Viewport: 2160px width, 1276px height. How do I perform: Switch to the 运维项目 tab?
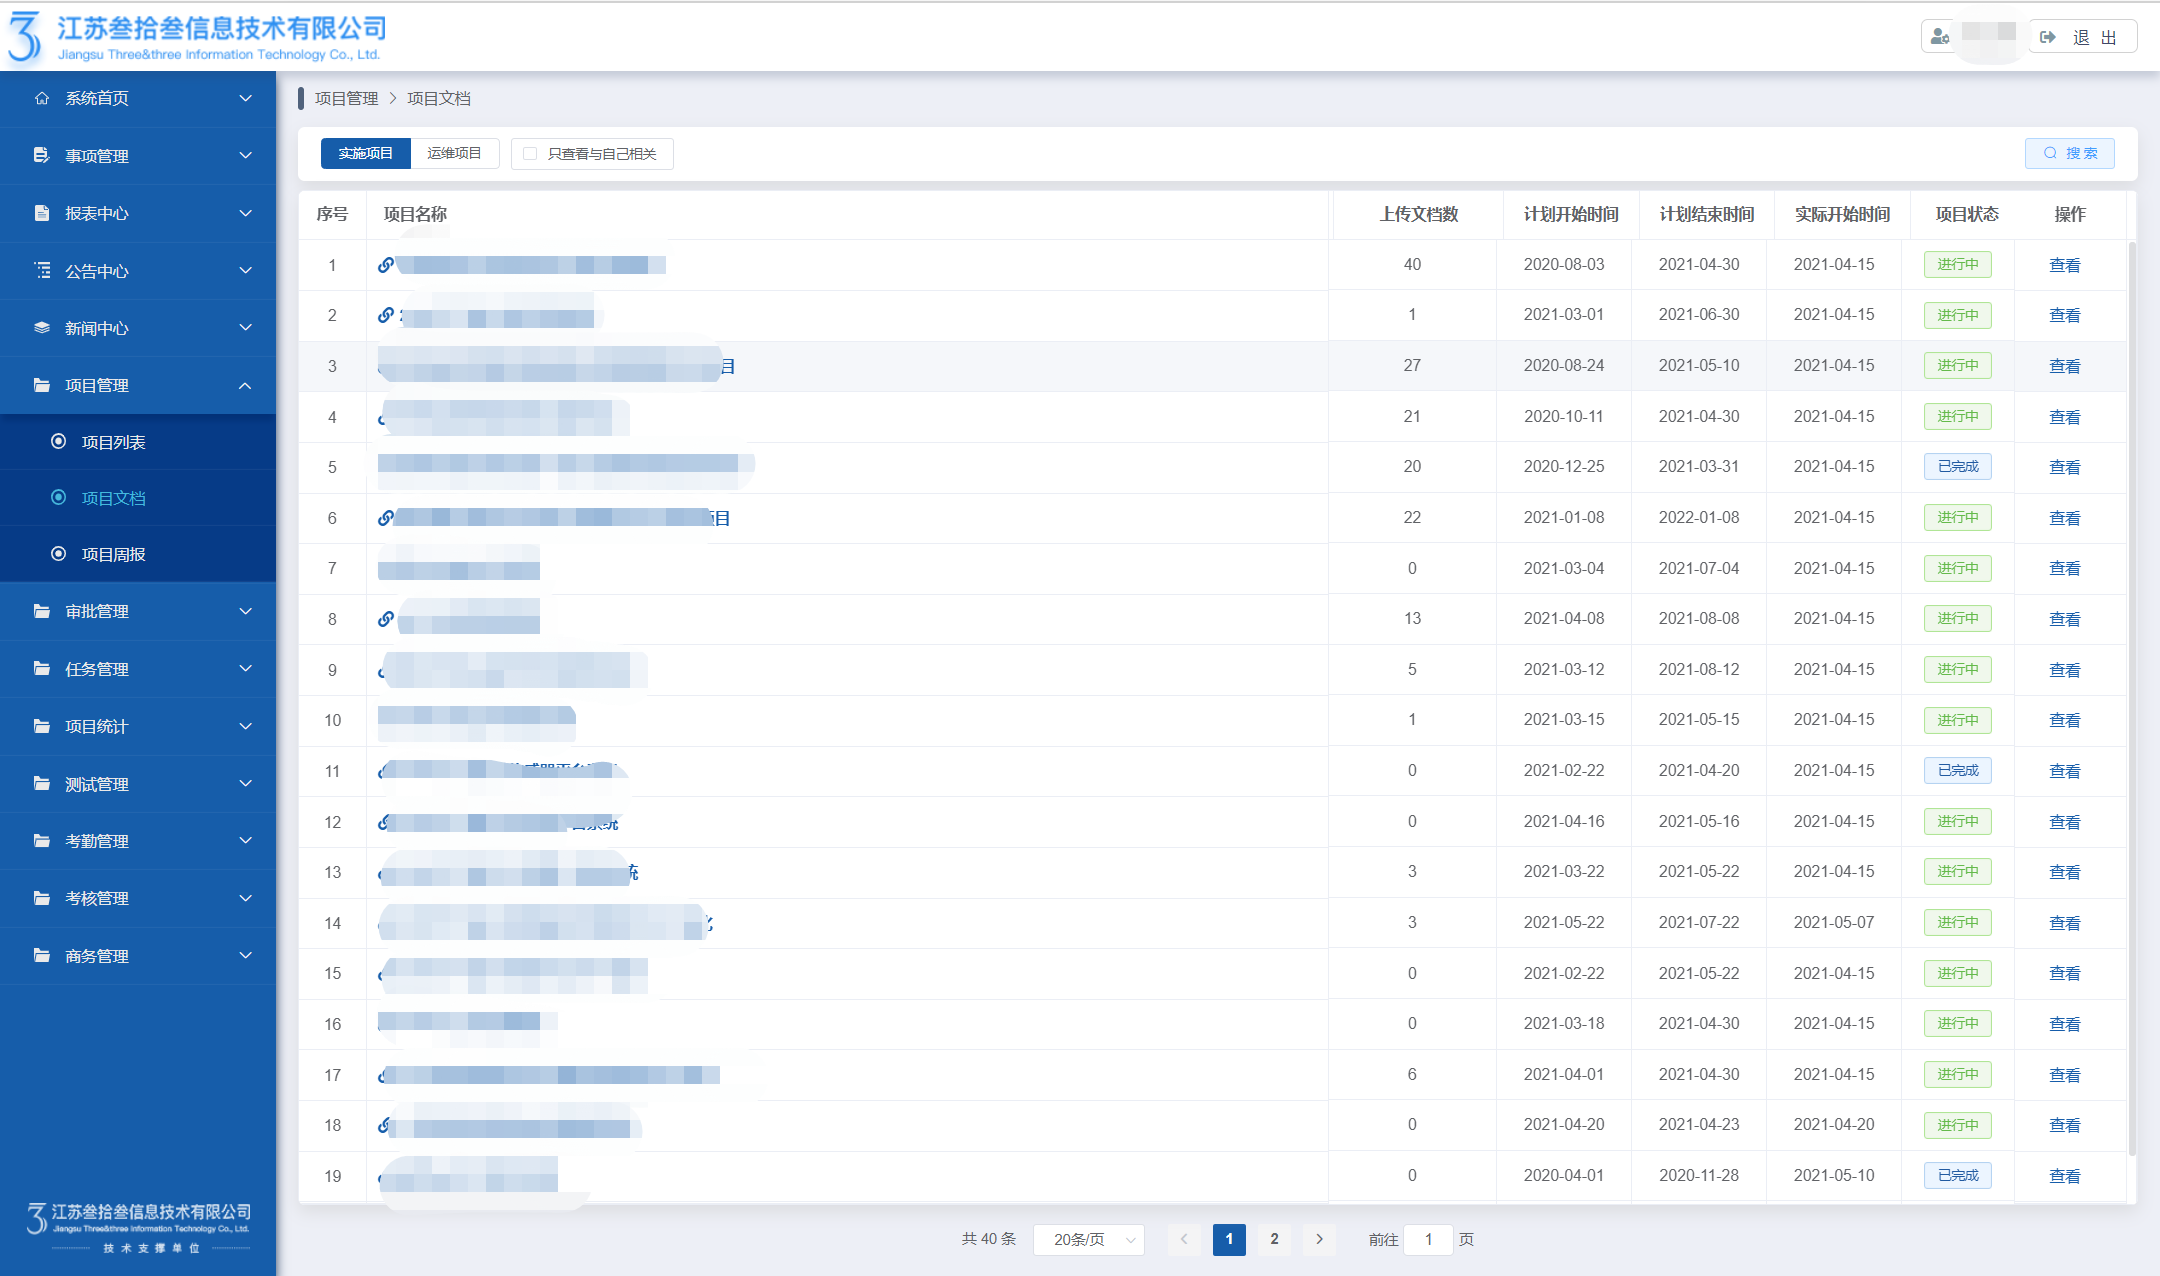(454, 153)
